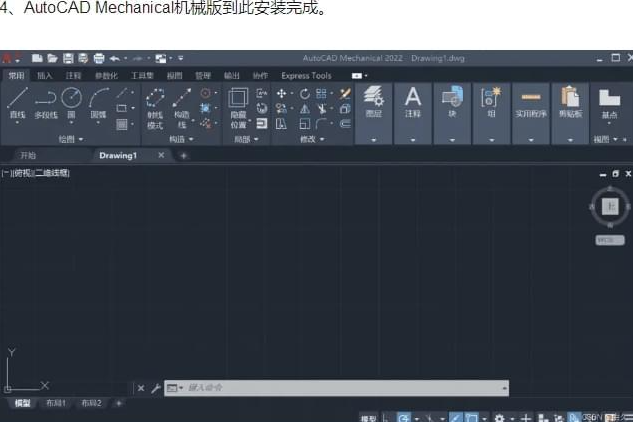The width and height of the screenshot is (633, 422).
Task: Select the Copy tool in the Modify panel
Action: pos(281,109)
